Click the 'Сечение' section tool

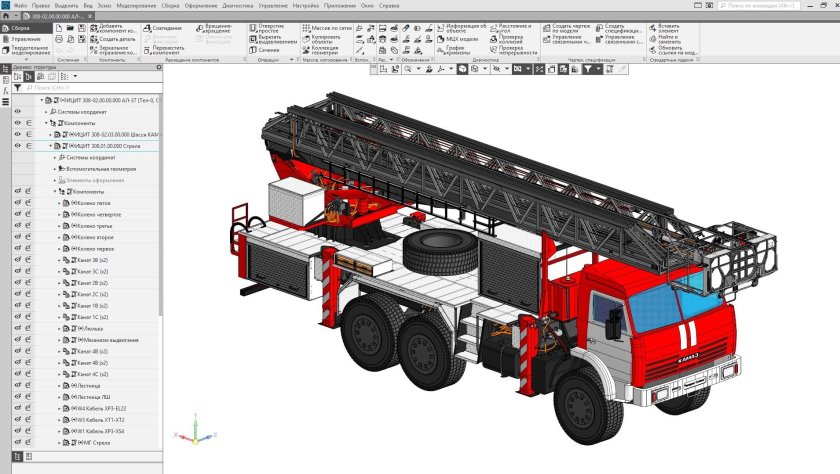264,50
